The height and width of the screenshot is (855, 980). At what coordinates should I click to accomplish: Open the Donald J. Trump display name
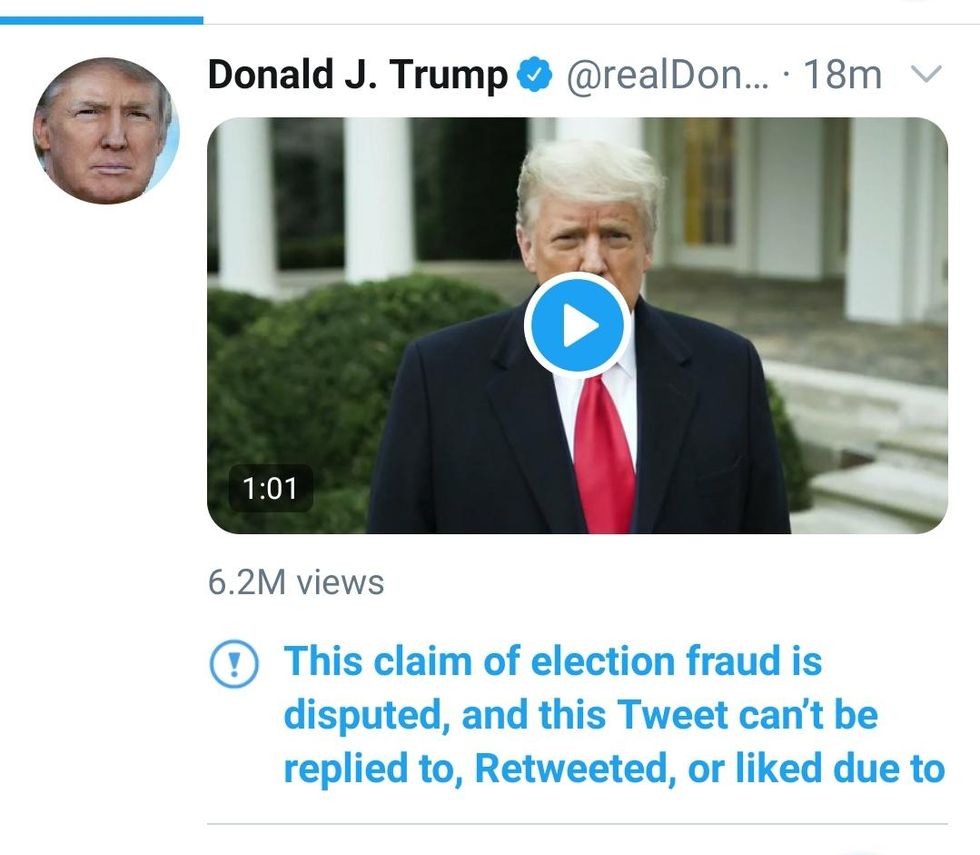pyautogui.click(x=357, y=75)
